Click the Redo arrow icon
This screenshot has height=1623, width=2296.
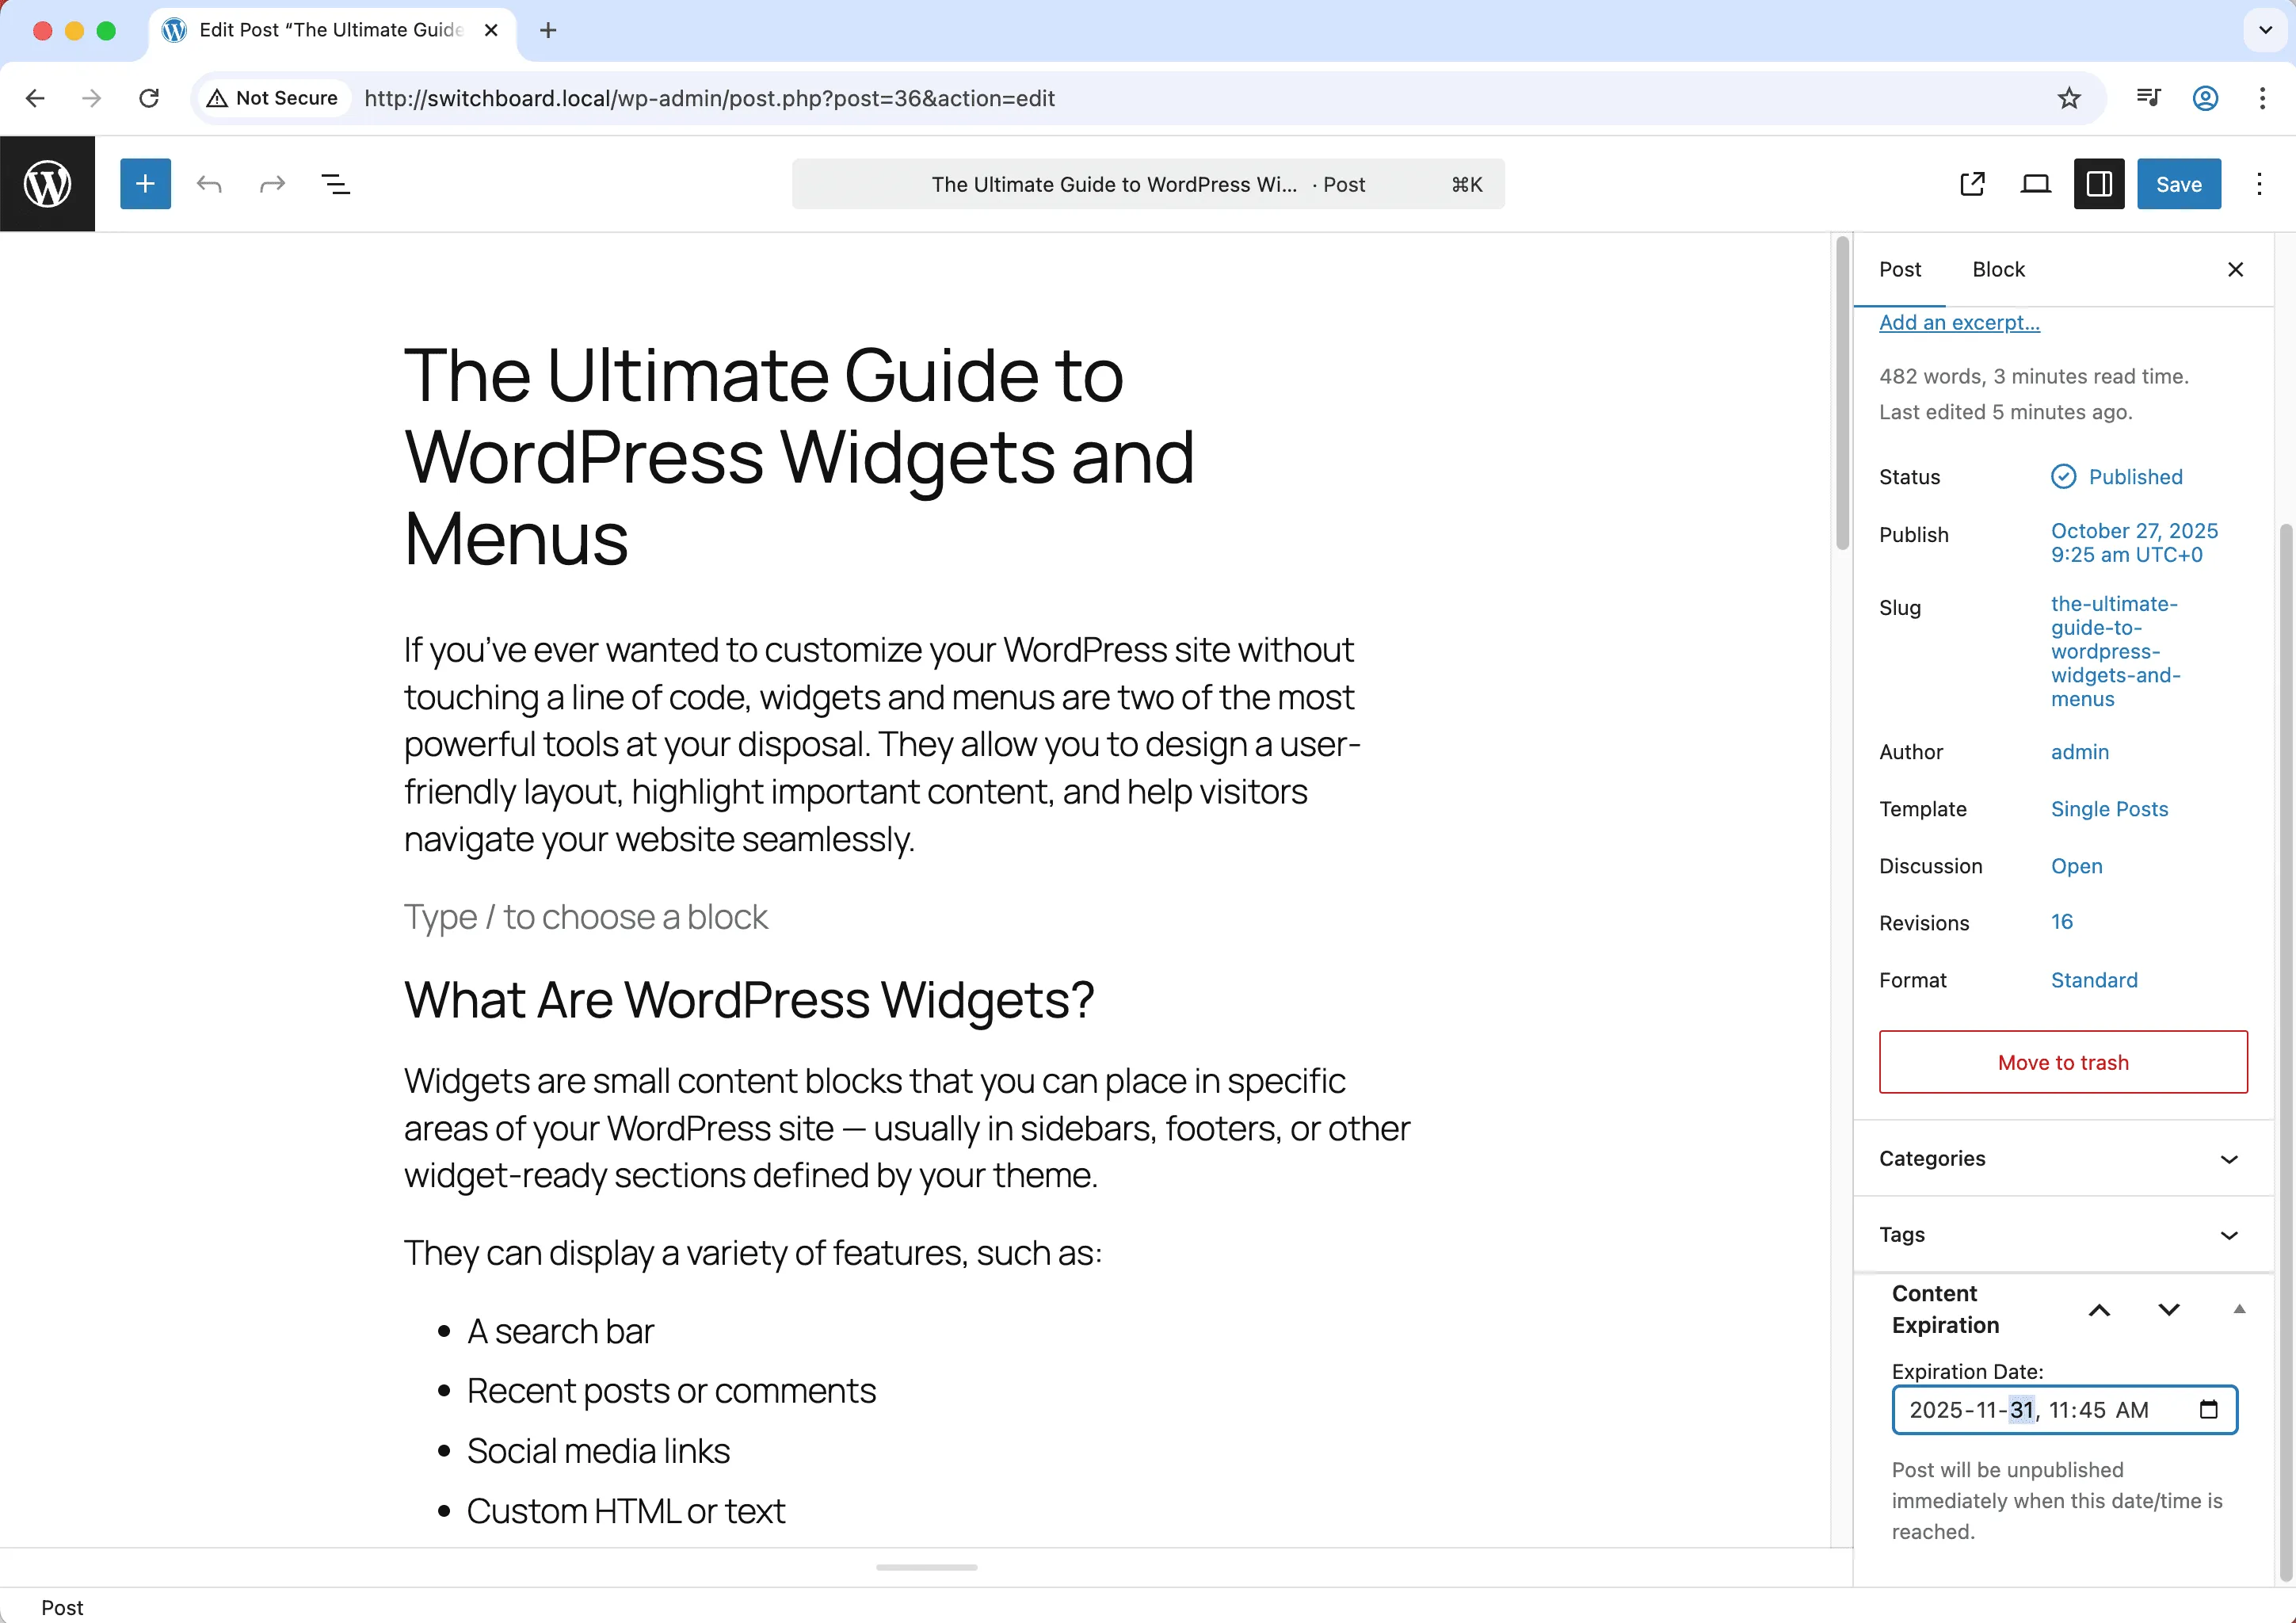pos(272,184)
